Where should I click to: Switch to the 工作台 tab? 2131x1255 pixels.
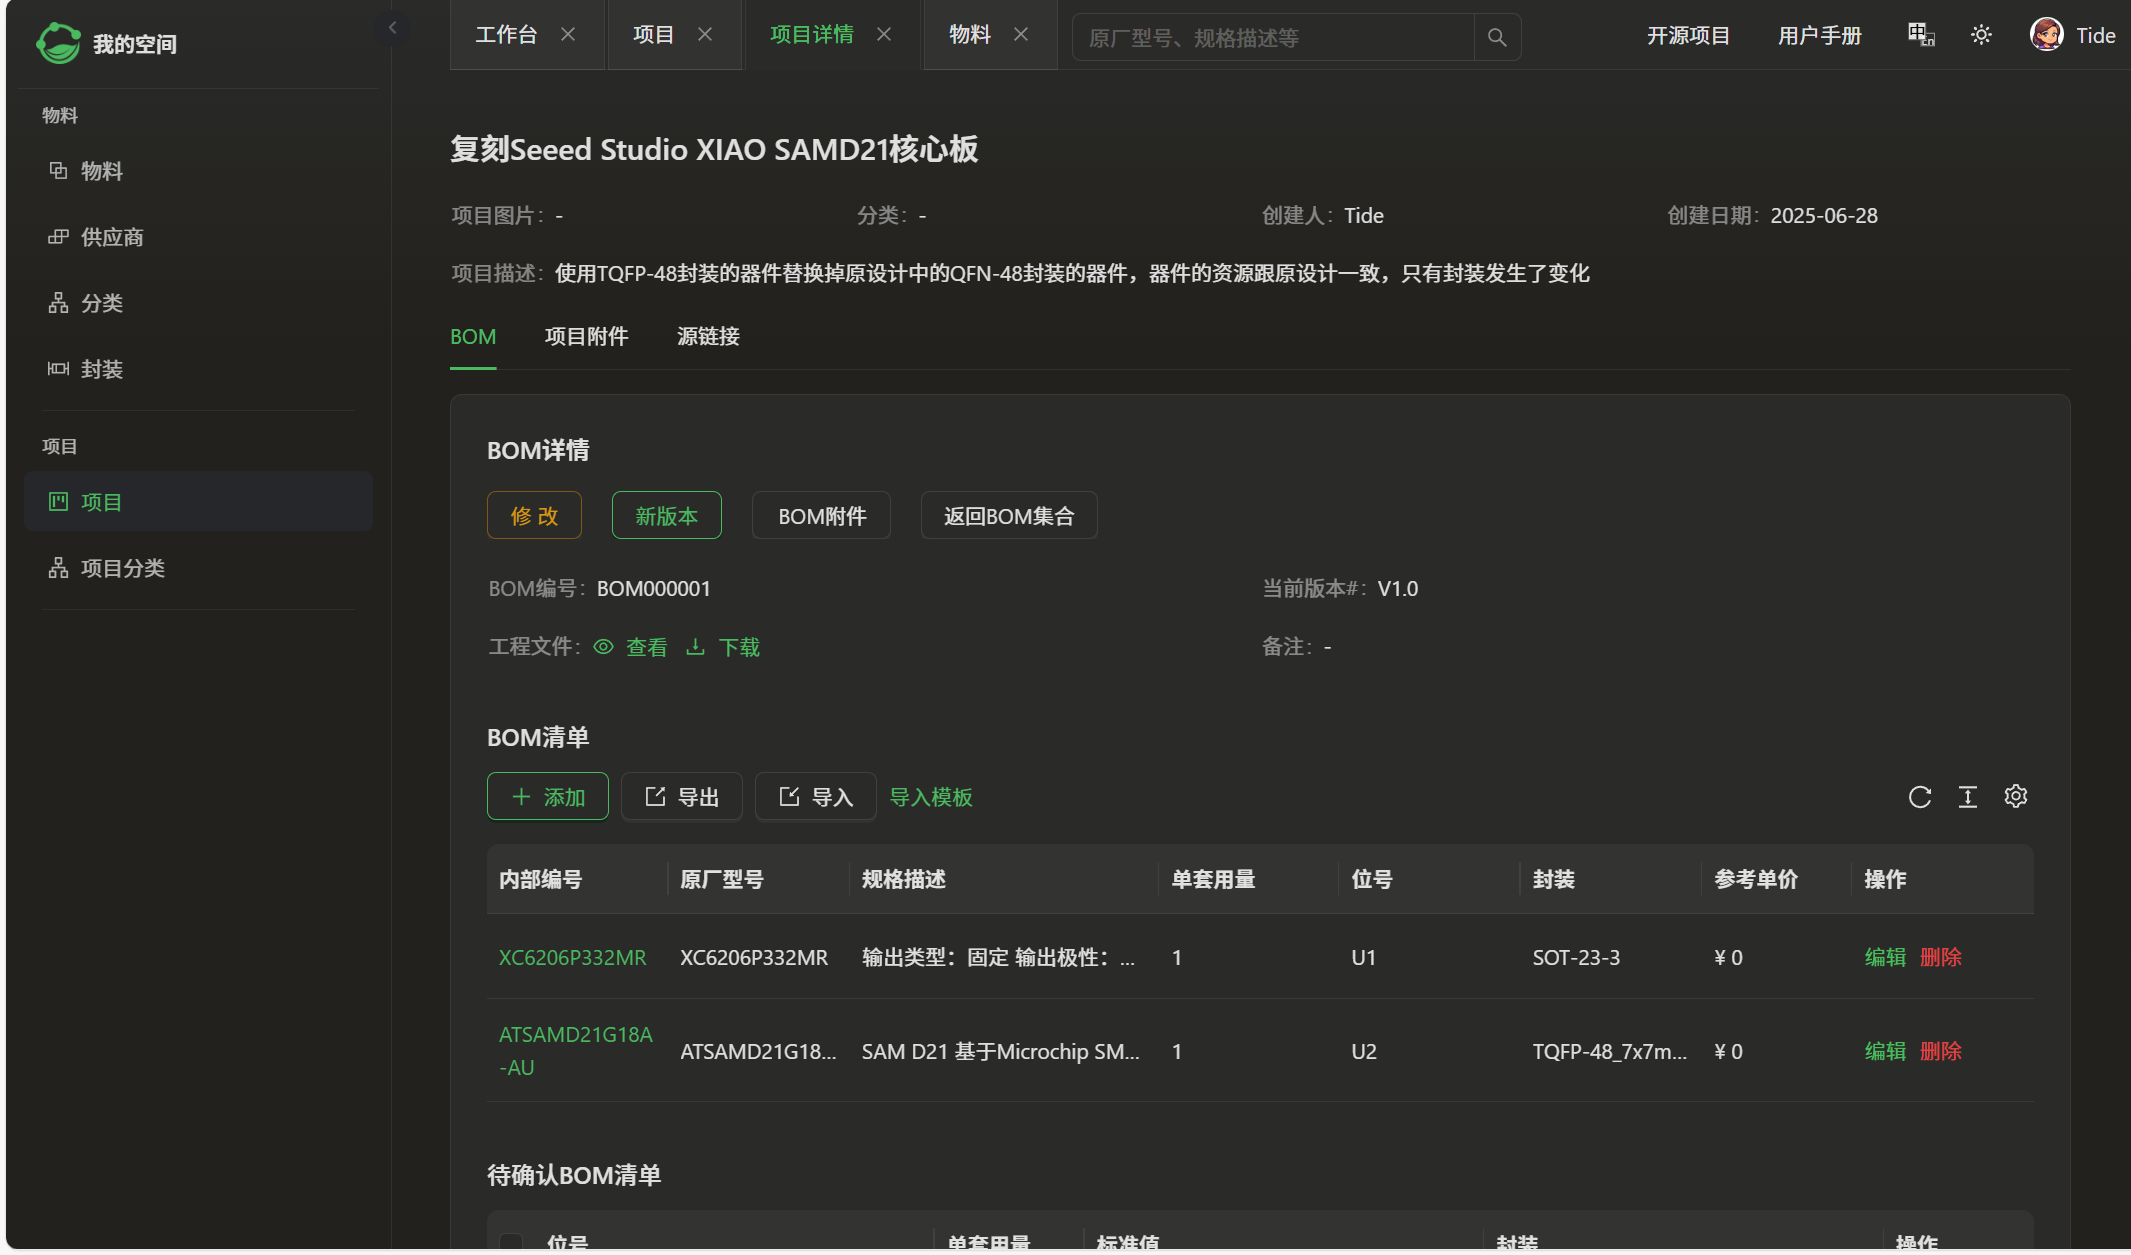click(506, 34)
